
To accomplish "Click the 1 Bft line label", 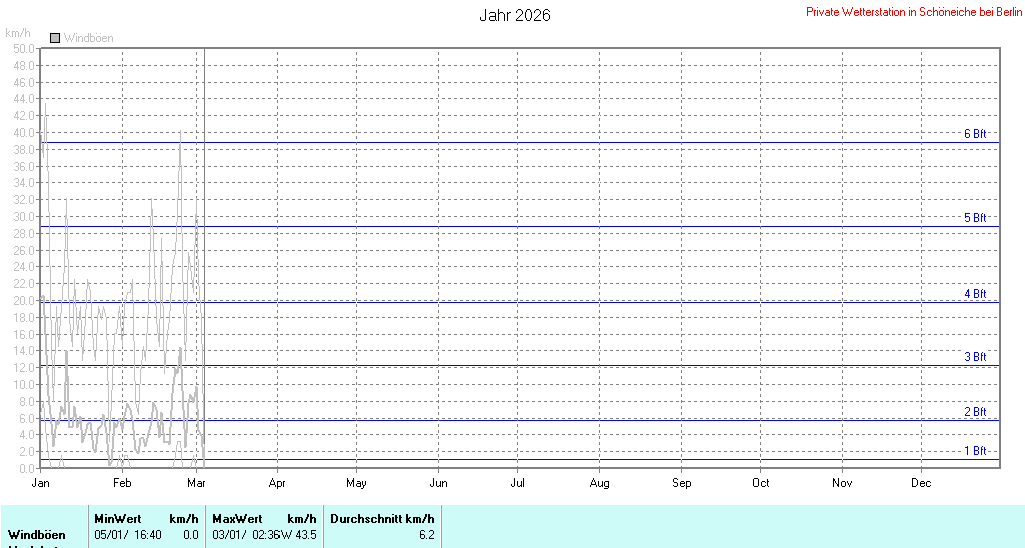I will 975,451.
